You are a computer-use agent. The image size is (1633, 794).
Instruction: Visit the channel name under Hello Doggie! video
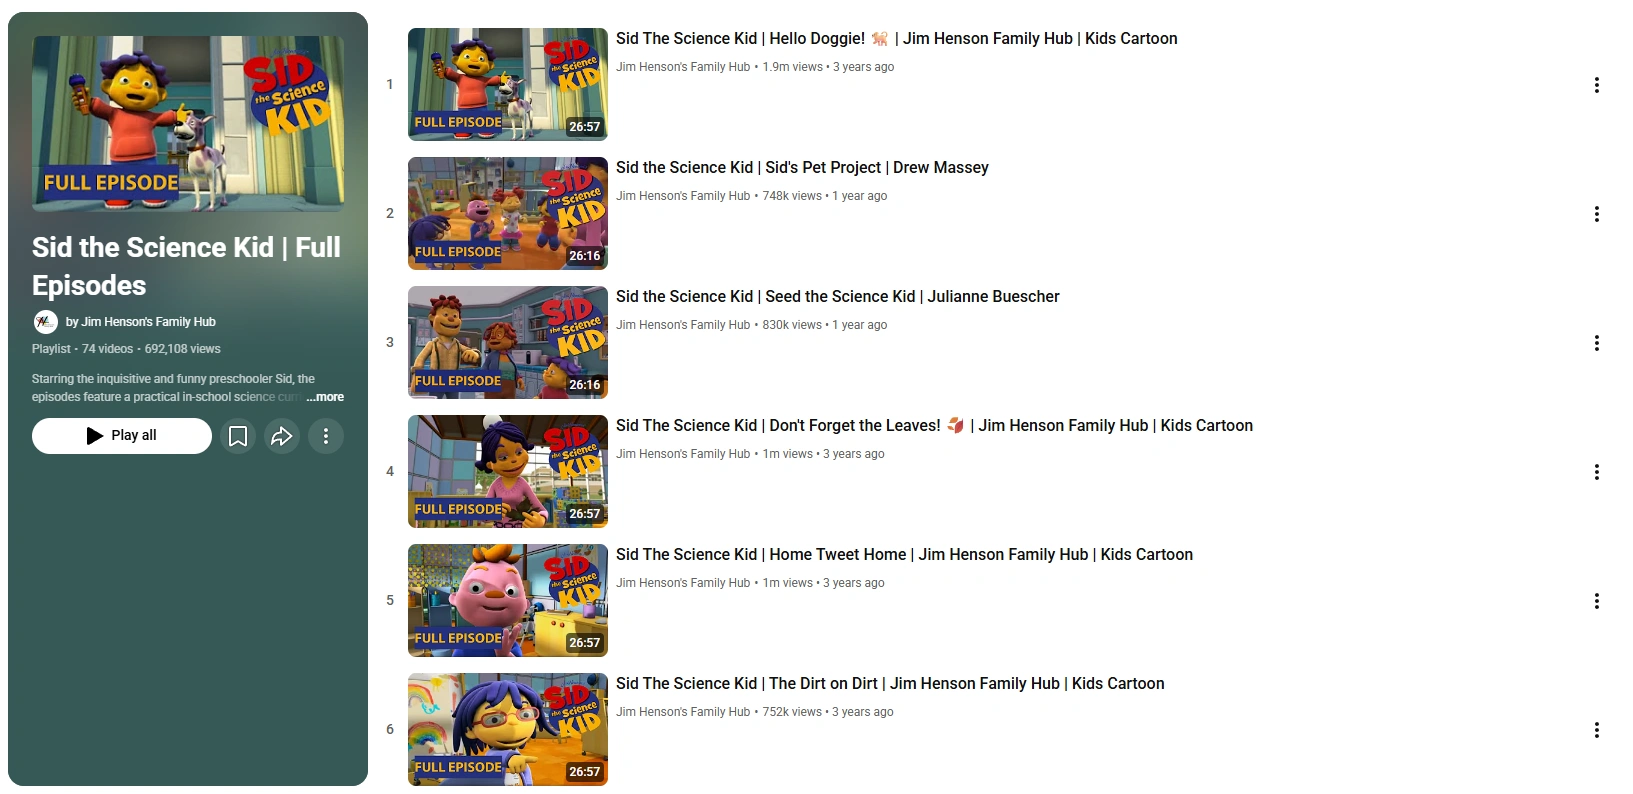tap(683, 67)
